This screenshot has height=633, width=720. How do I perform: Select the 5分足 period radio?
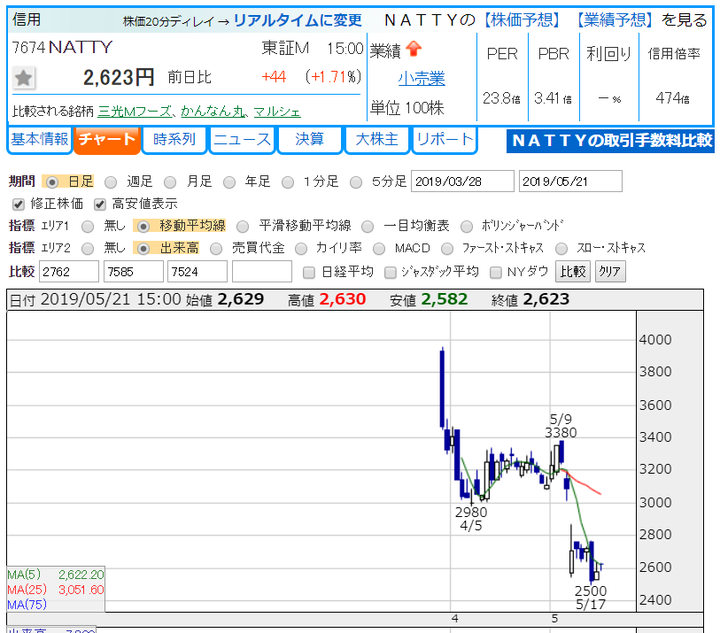click(356, 182)
